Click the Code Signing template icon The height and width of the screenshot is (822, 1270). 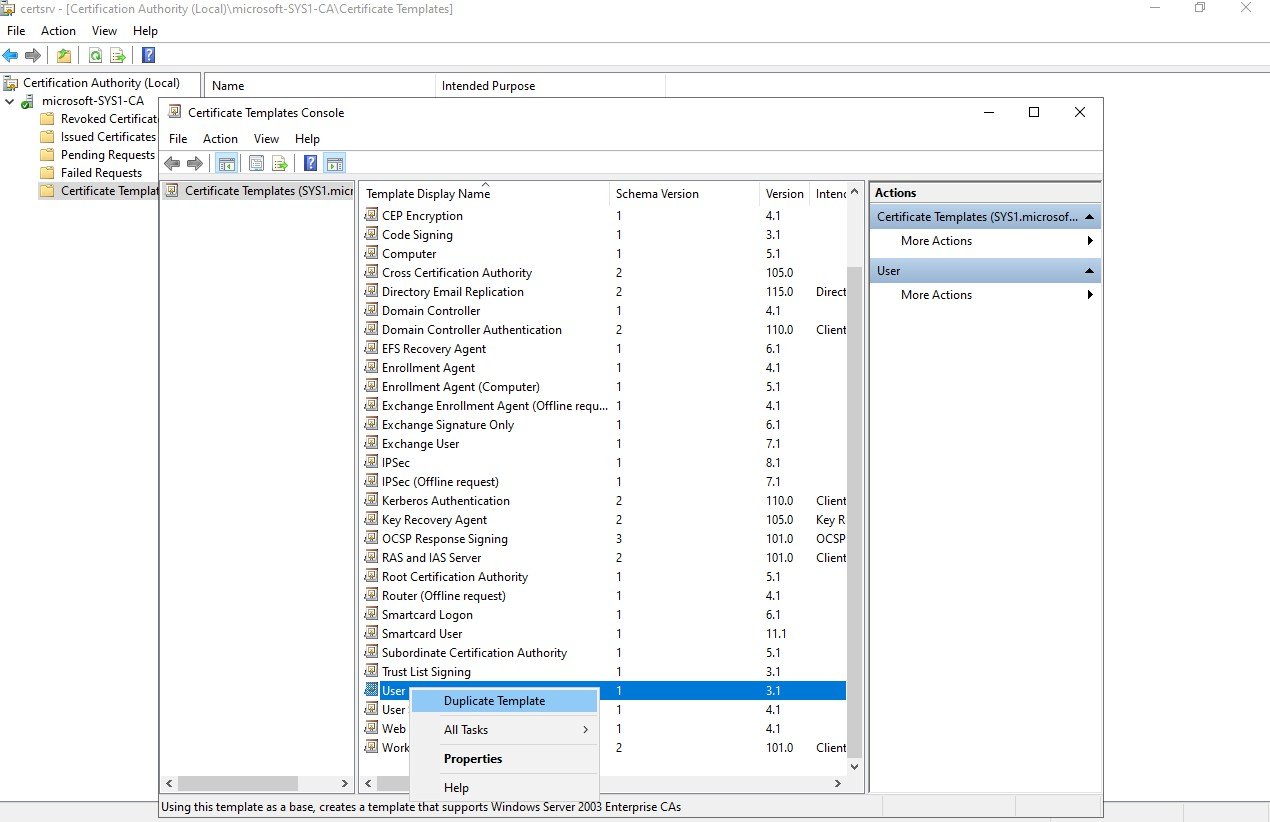pyautogui.click(x=372, y=234)
